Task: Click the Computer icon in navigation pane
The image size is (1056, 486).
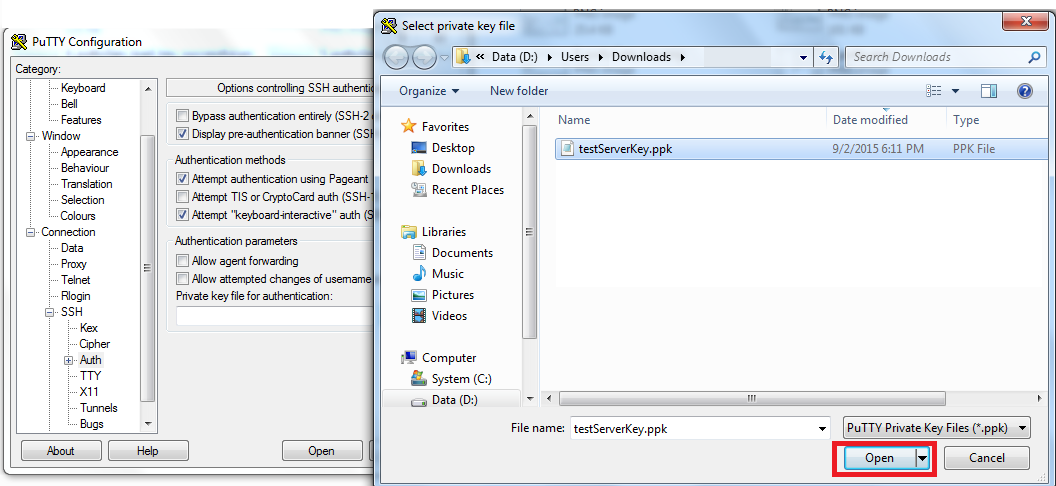Action: point(408,357)
